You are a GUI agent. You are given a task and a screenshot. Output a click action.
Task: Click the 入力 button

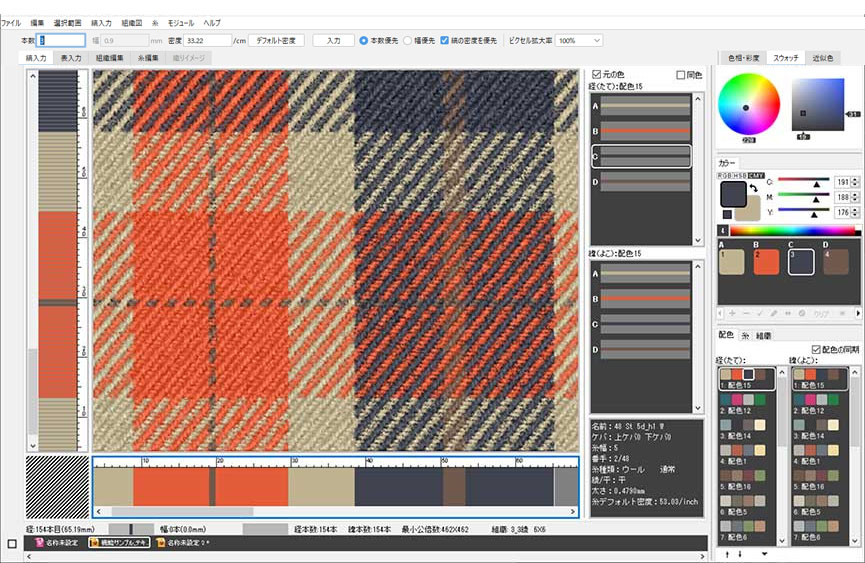click(x=333, y=41)
